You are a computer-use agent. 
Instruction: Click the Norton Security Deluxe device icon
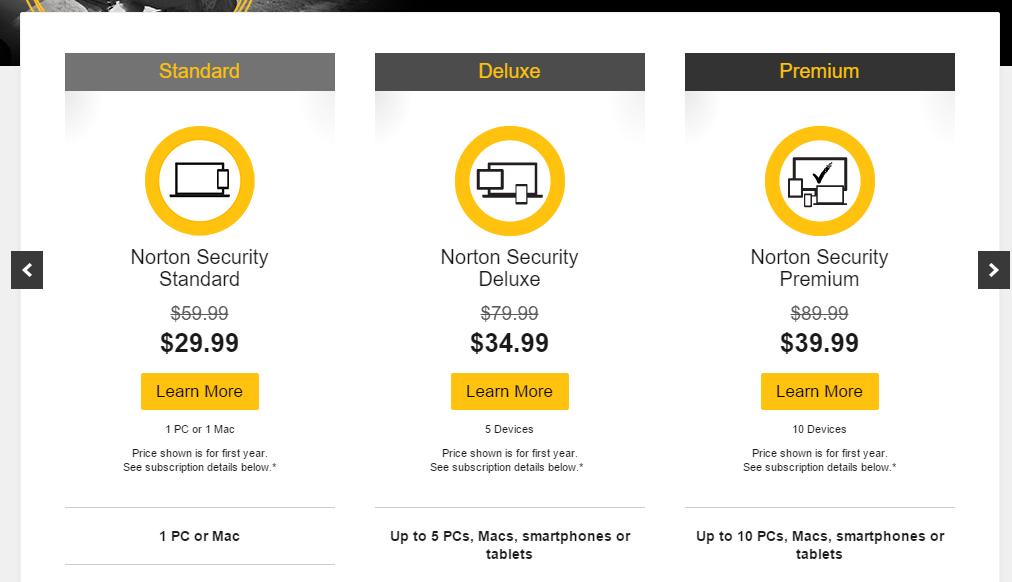510,181
